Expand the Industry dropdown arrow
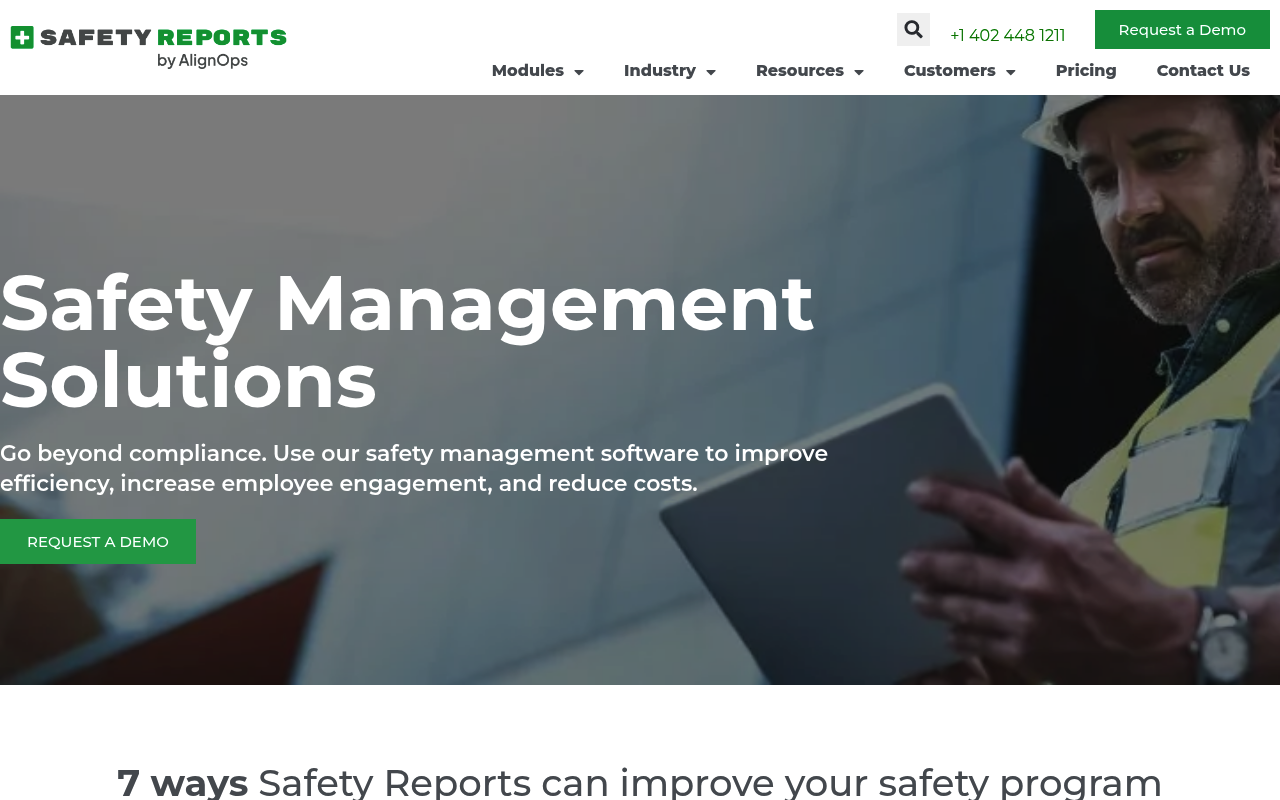The width and height of the screenshot is (1280, 800). pos(710,72)
